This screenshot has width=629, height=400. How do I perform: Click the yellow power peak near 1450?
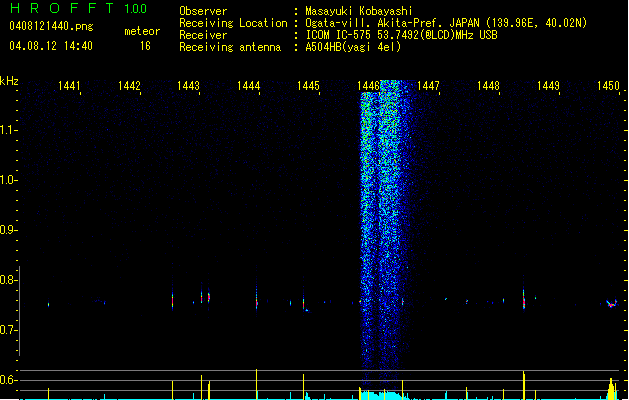(611, 389)
